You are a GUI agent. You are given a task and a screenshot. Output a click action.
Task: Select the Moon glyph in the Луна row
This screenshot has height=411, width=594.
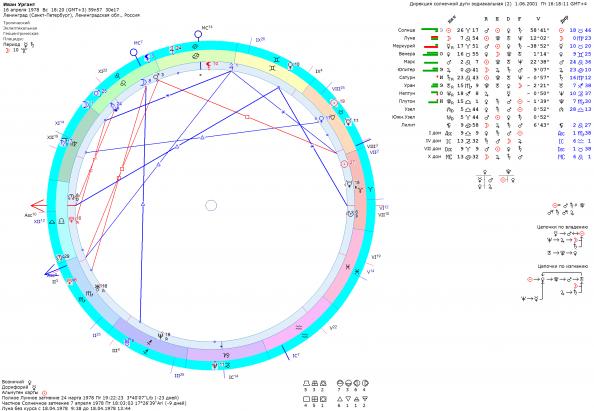(449, 38)
